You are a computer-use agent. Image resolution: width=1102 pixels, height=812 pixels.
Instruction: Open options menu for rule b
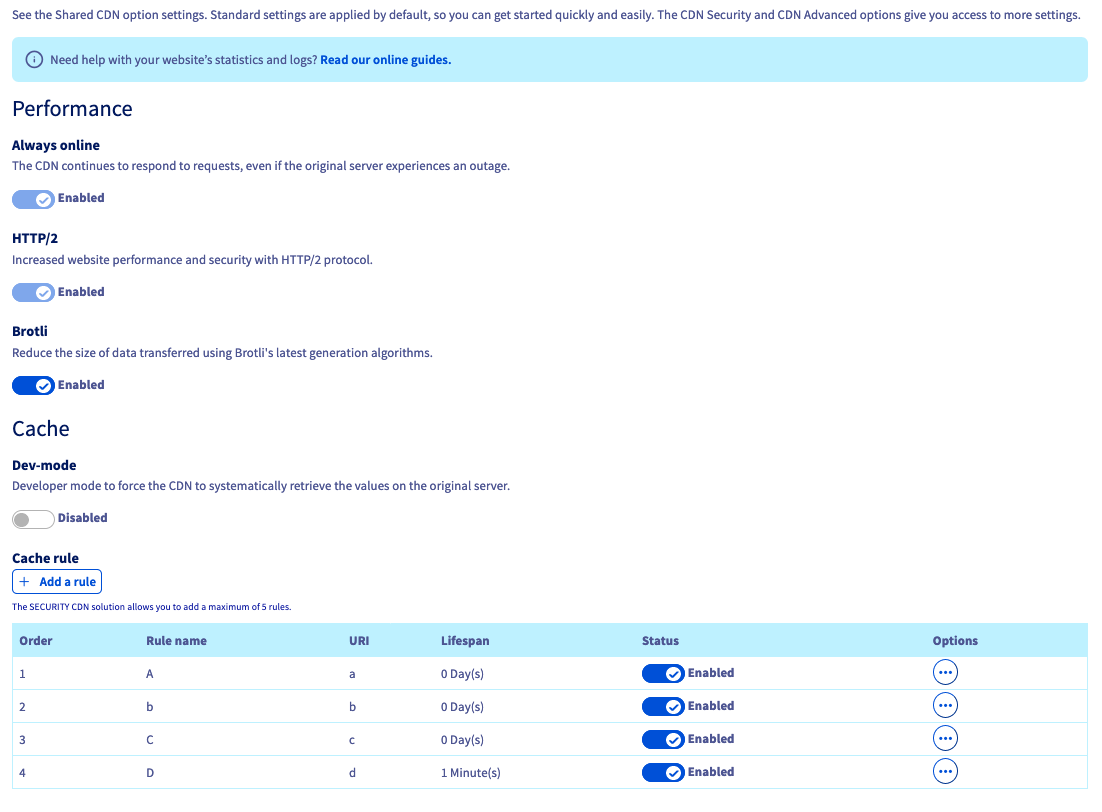pos(944,706)
